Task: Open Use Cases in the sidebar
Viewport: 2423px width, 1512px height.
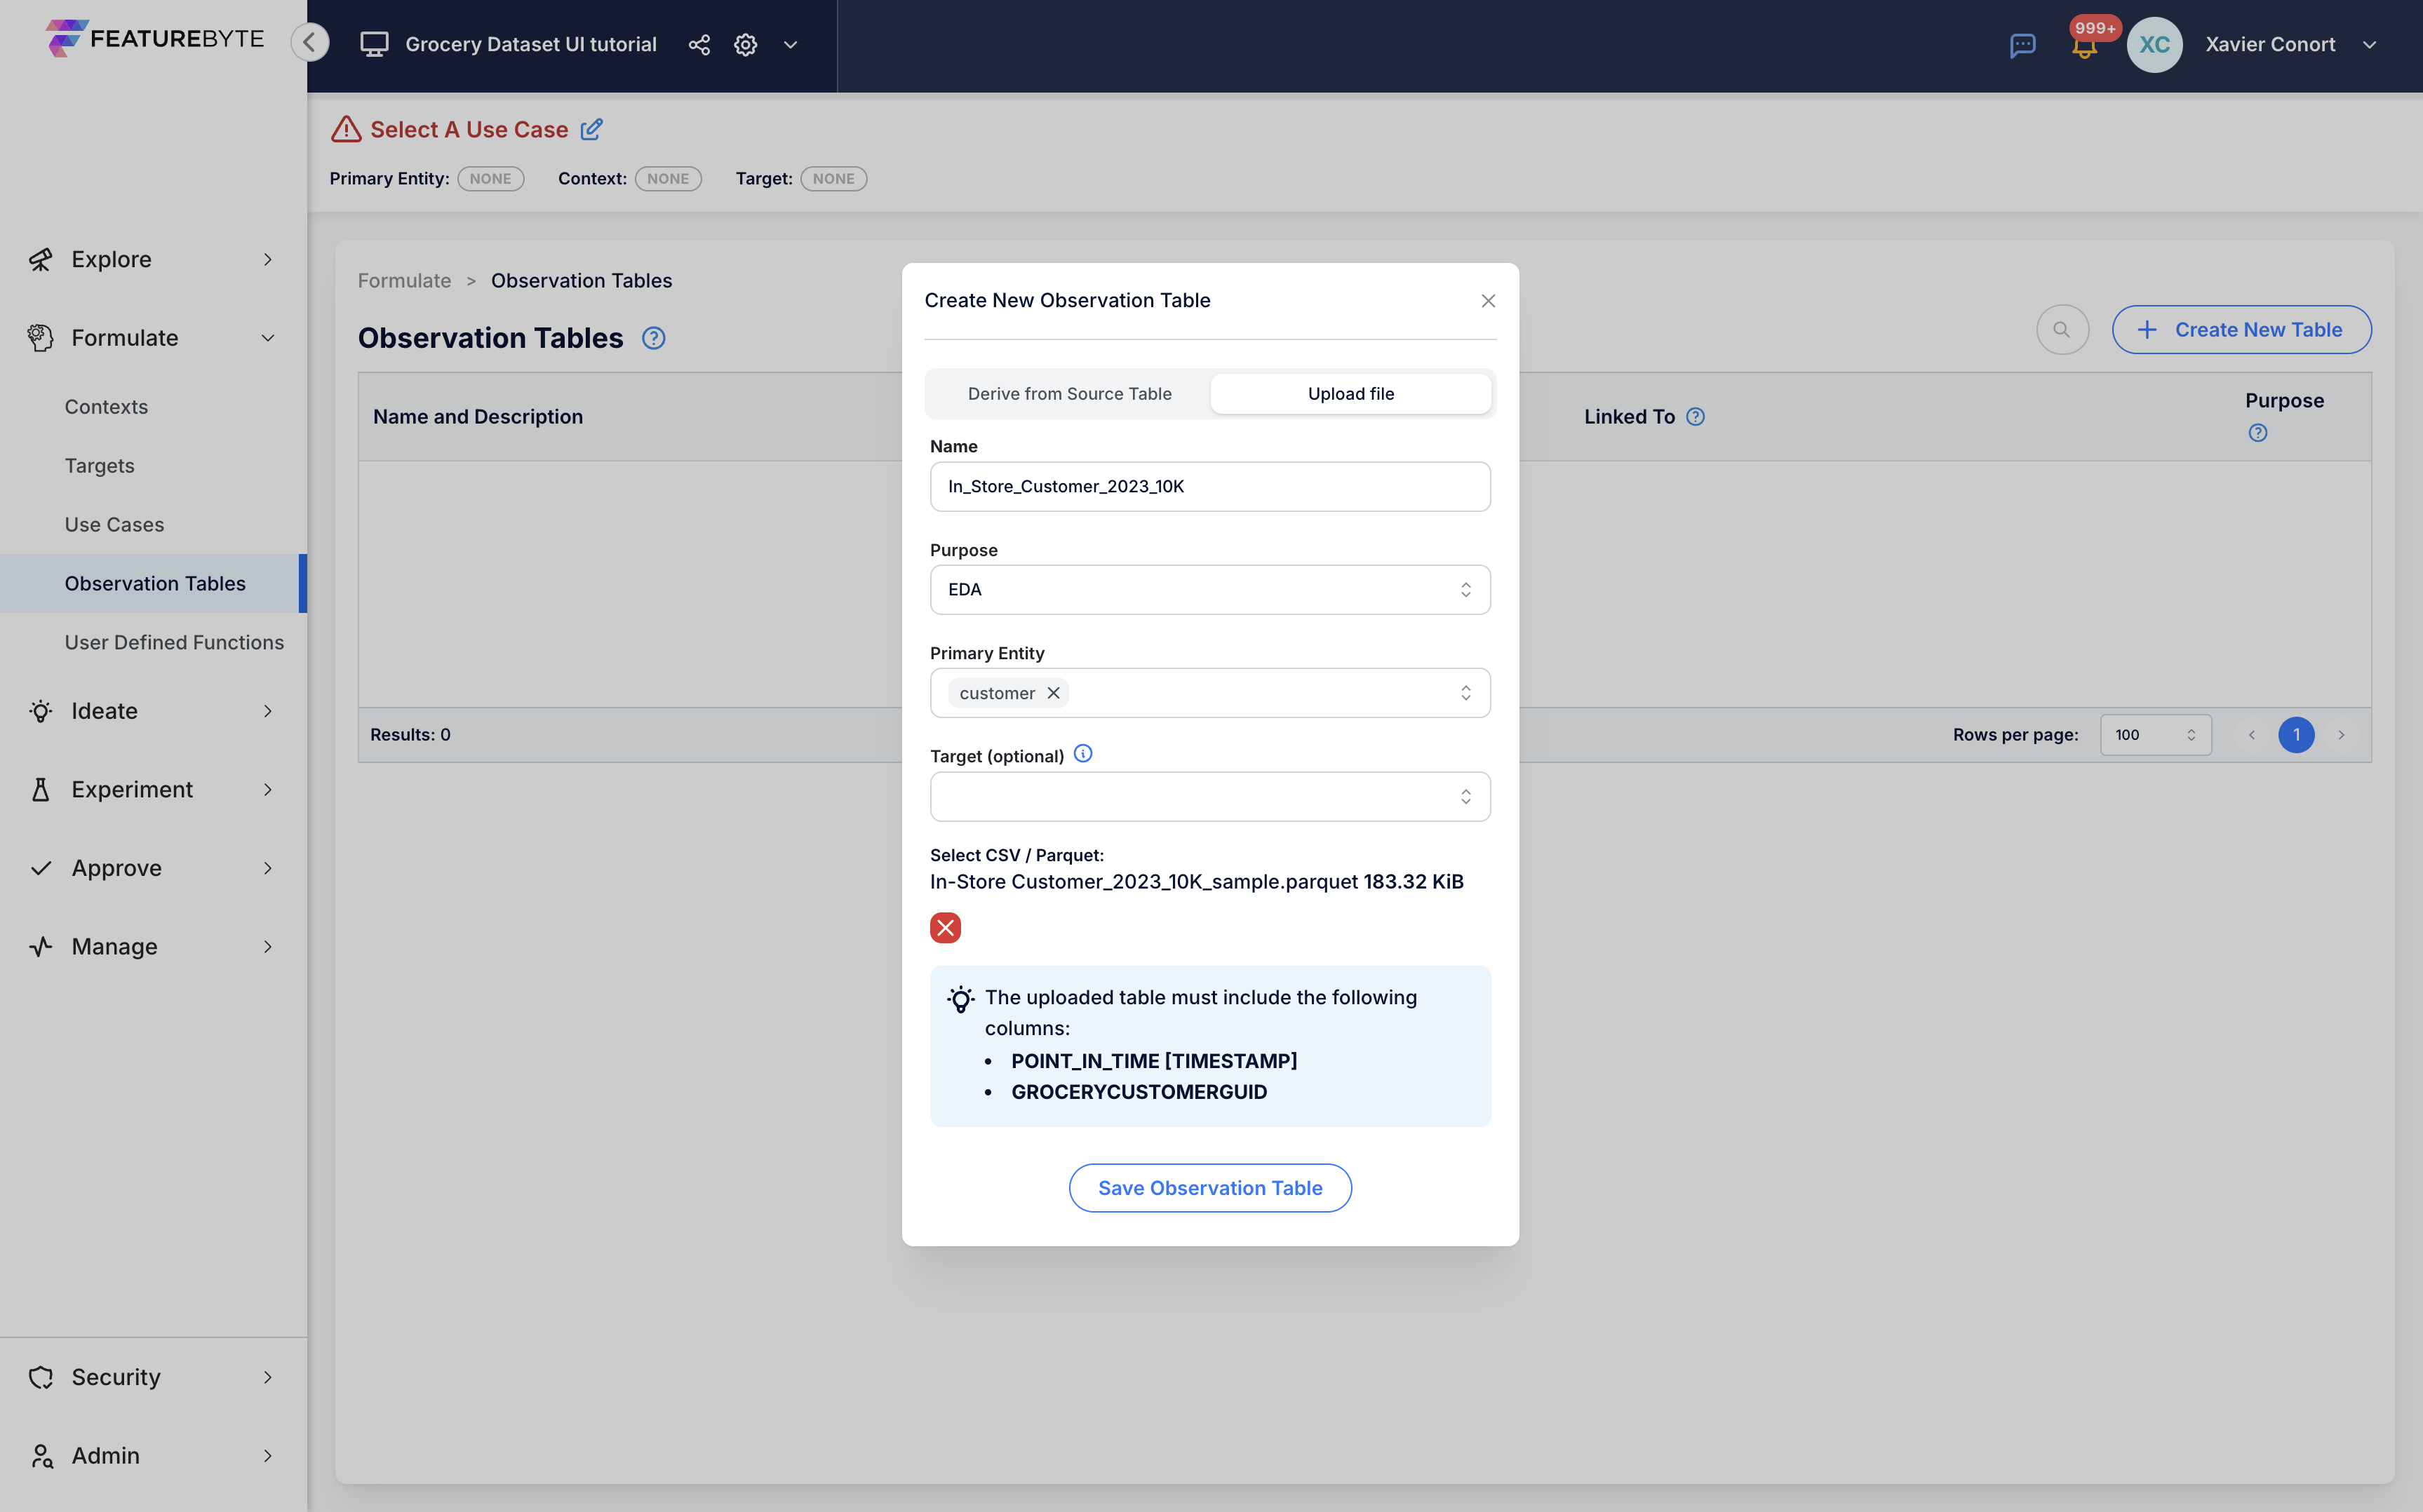Action: pos(114,524)
